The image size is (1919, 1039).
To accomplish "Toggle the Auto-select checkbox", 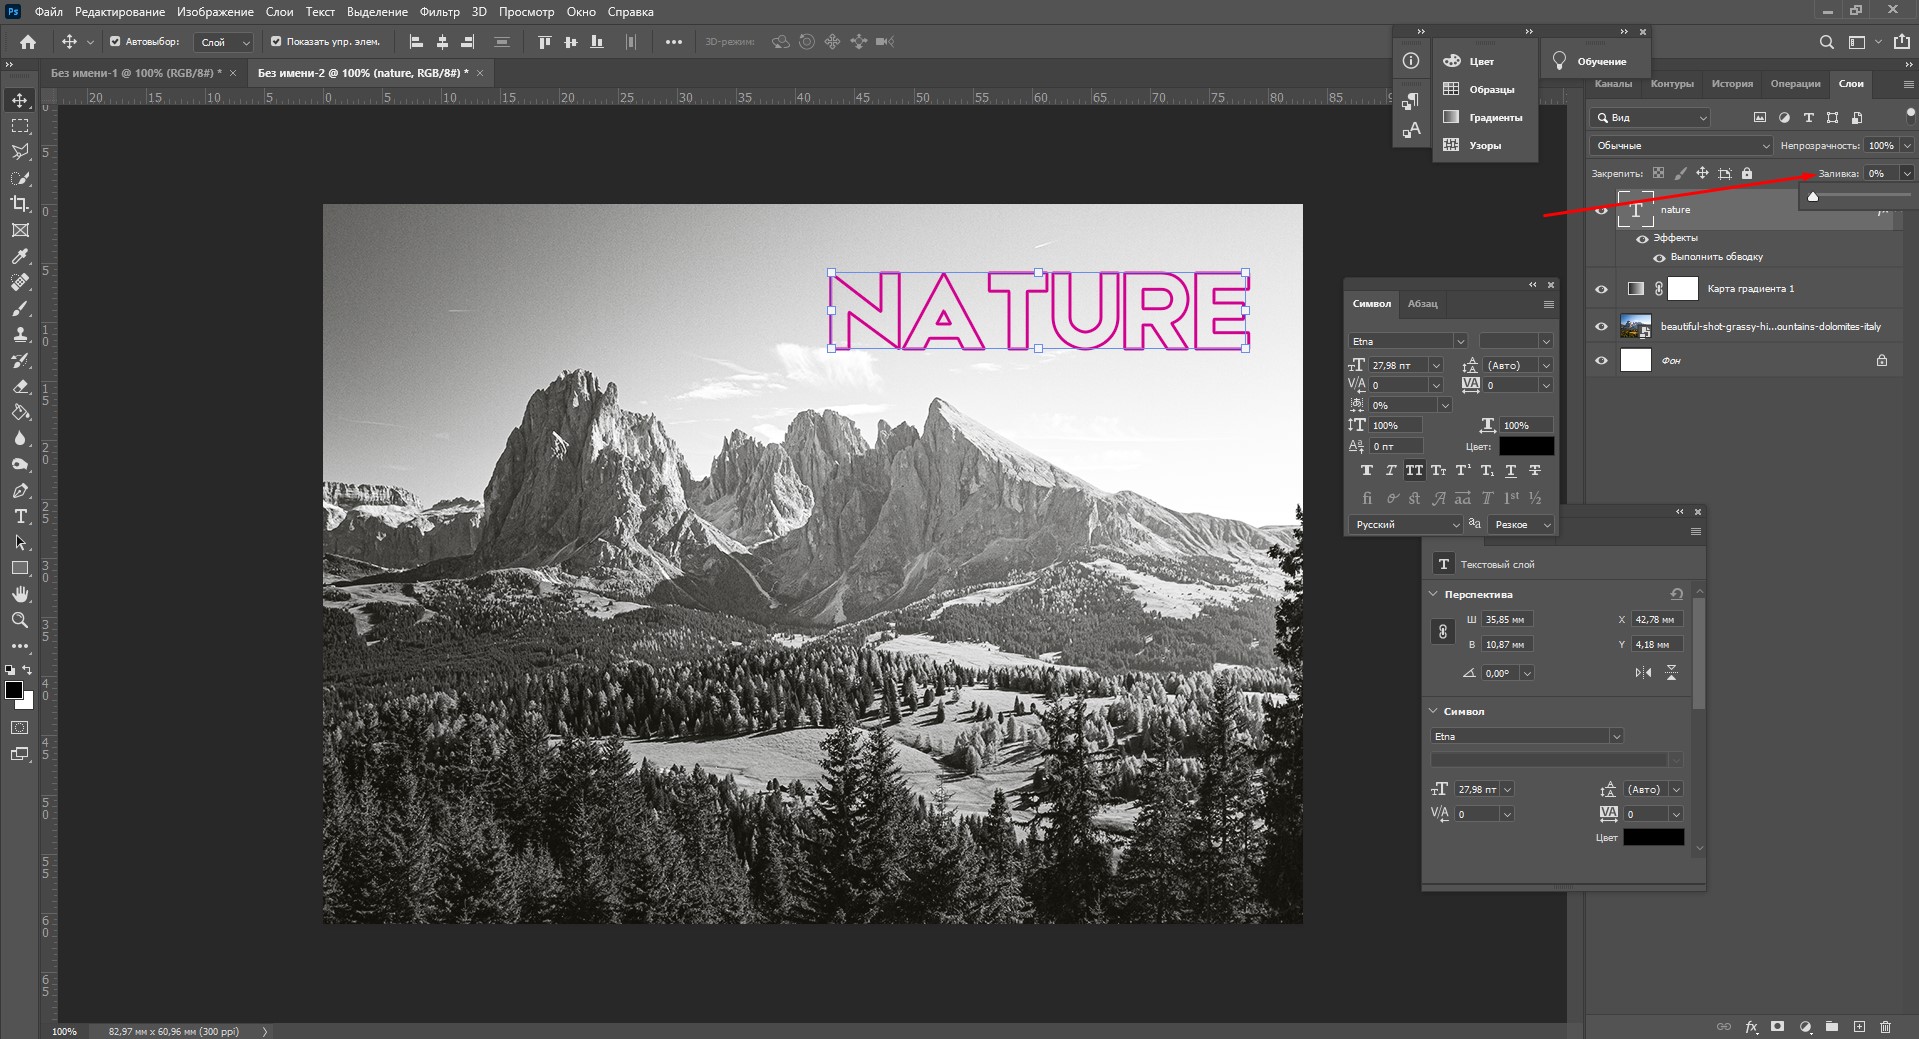I will (x=115, y=42).
